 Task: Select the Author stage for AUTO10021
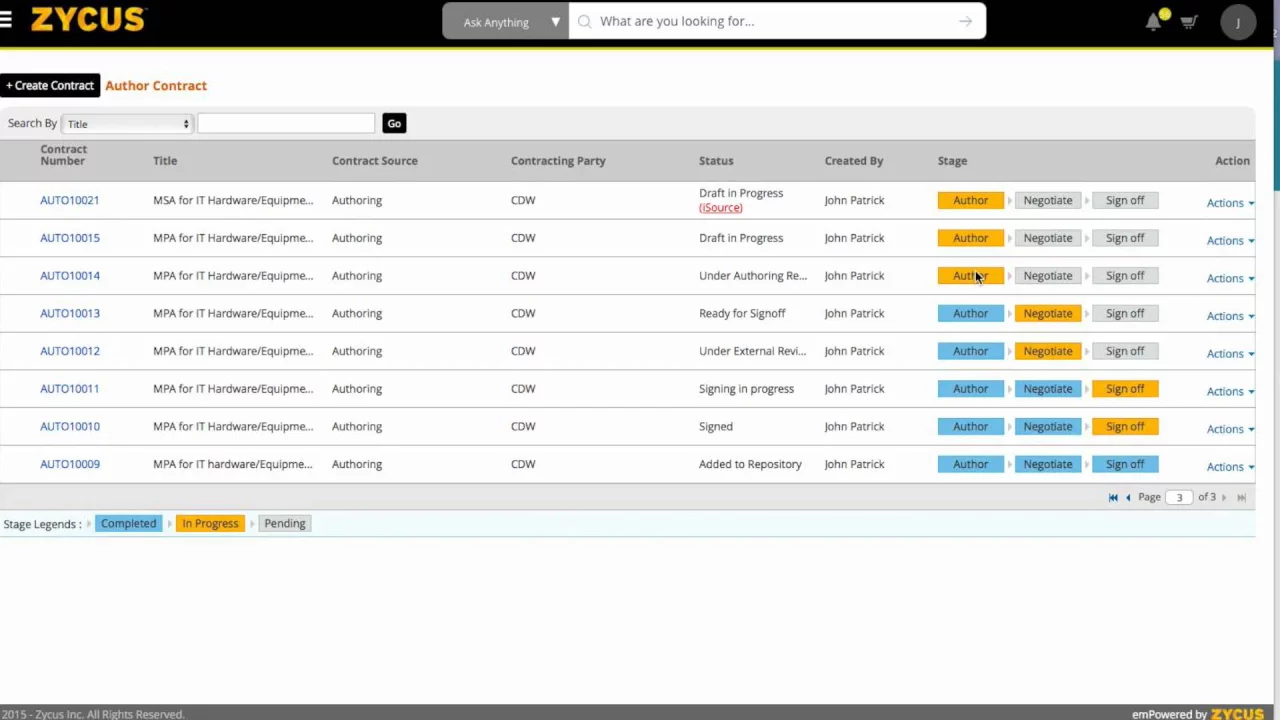970,200
